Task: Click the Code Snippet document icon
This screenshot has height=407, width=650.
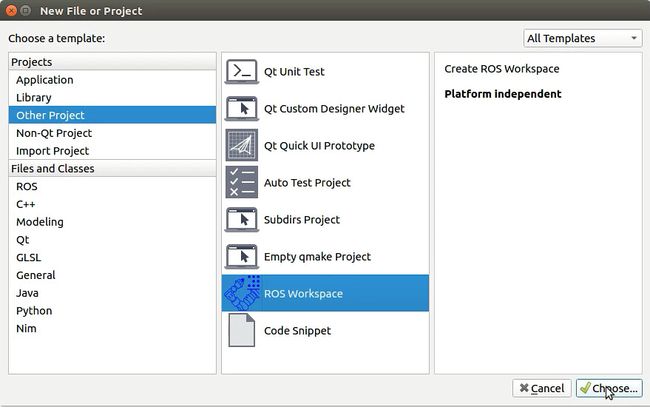Action: 242,330
